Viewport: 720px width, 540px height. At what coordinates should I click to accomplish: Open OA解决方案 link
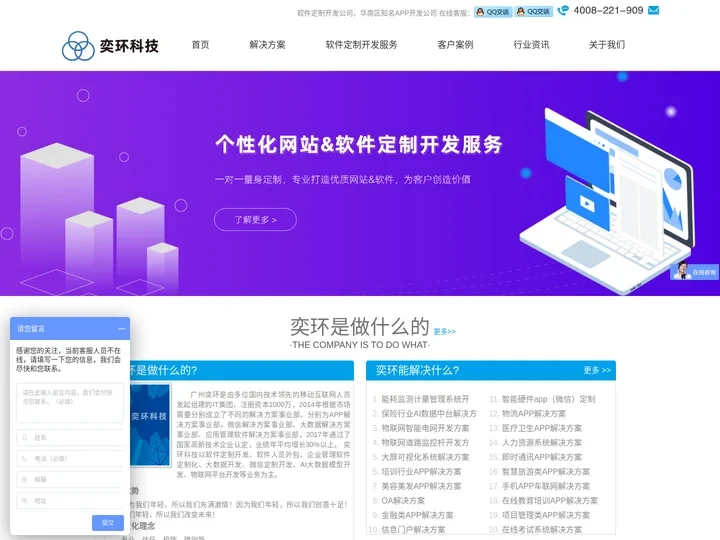(x=403, y=501)
